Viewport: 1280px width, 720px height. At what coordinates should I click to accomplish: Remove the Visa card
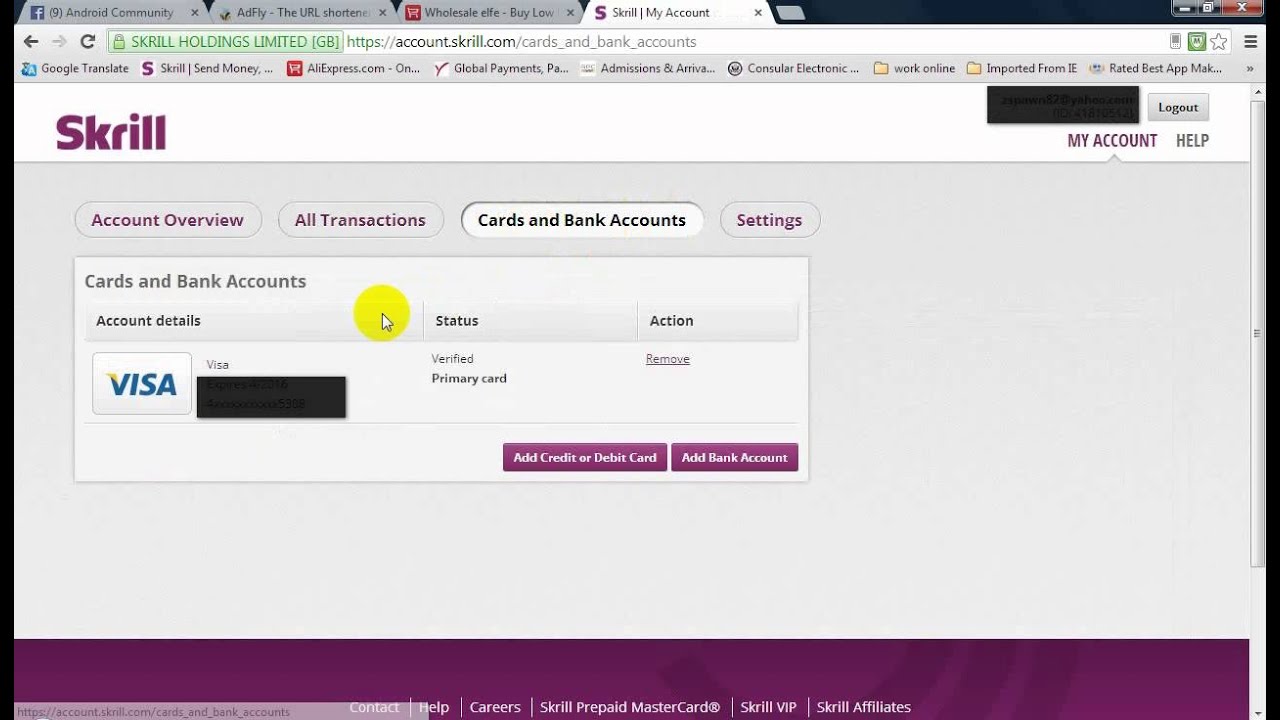tap(668, 359)
